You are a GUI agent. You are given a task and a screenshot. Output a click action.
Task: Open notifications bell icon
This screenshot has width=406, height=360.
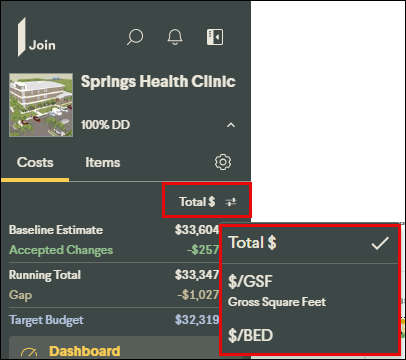coord(175,37)
